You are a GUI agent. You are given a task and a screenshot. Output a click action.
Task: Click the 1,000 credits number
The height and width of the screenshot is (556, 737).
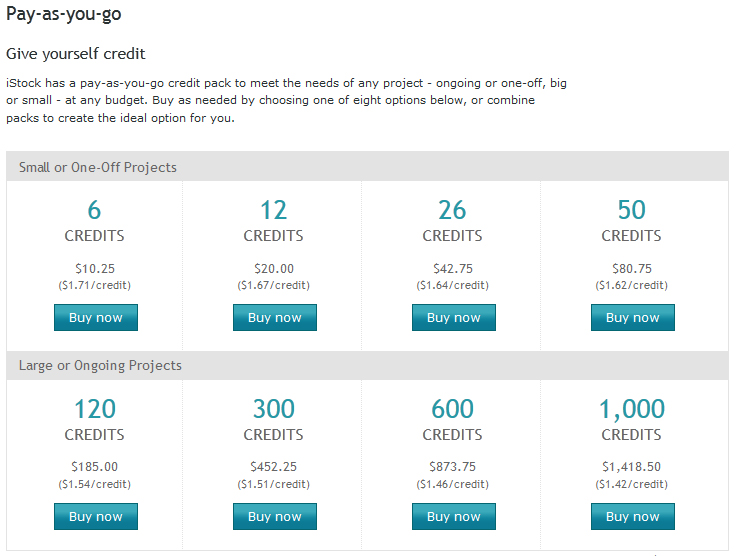point(632,409)
